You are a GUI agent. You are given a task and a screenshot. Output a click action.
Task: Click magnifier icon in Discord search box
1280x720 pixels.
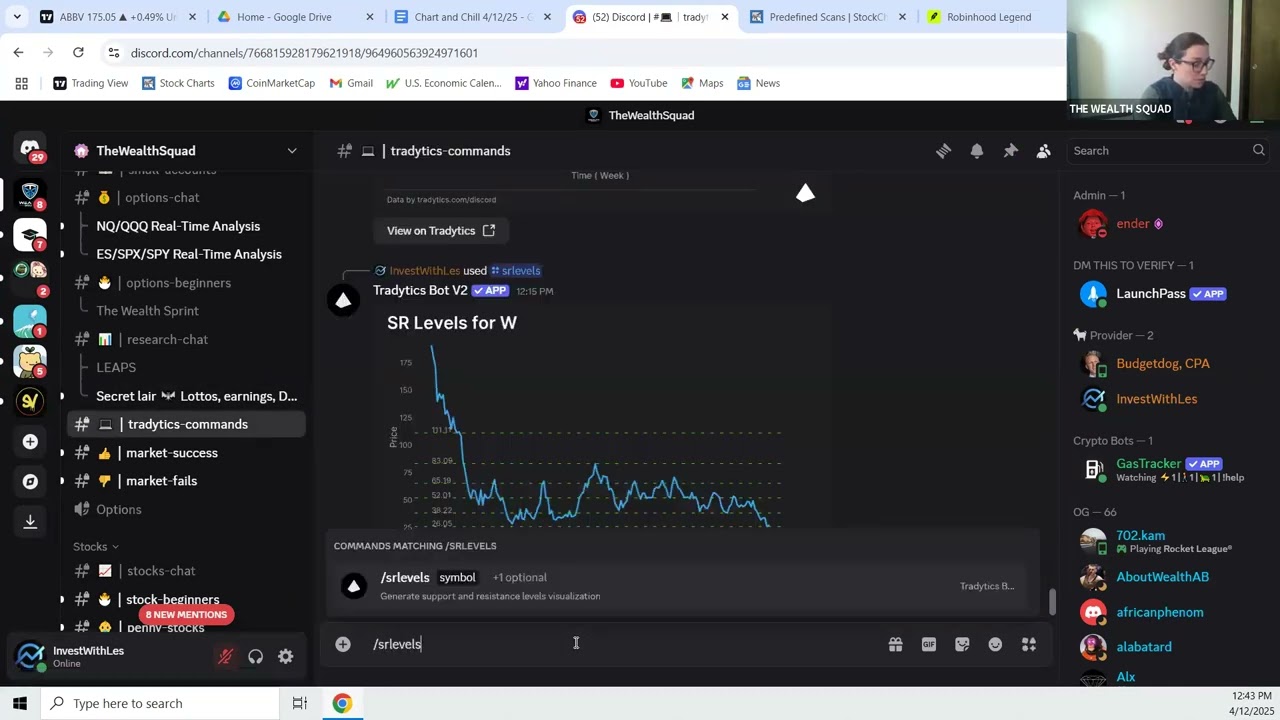pos(1258,151)
